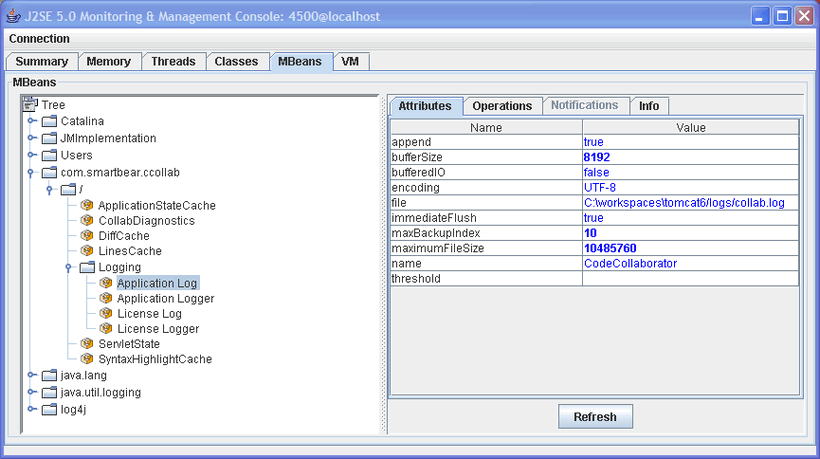This screenshot has width=820, height=459.
Task: Select the Application Logger bean icon
Action: 106,298
